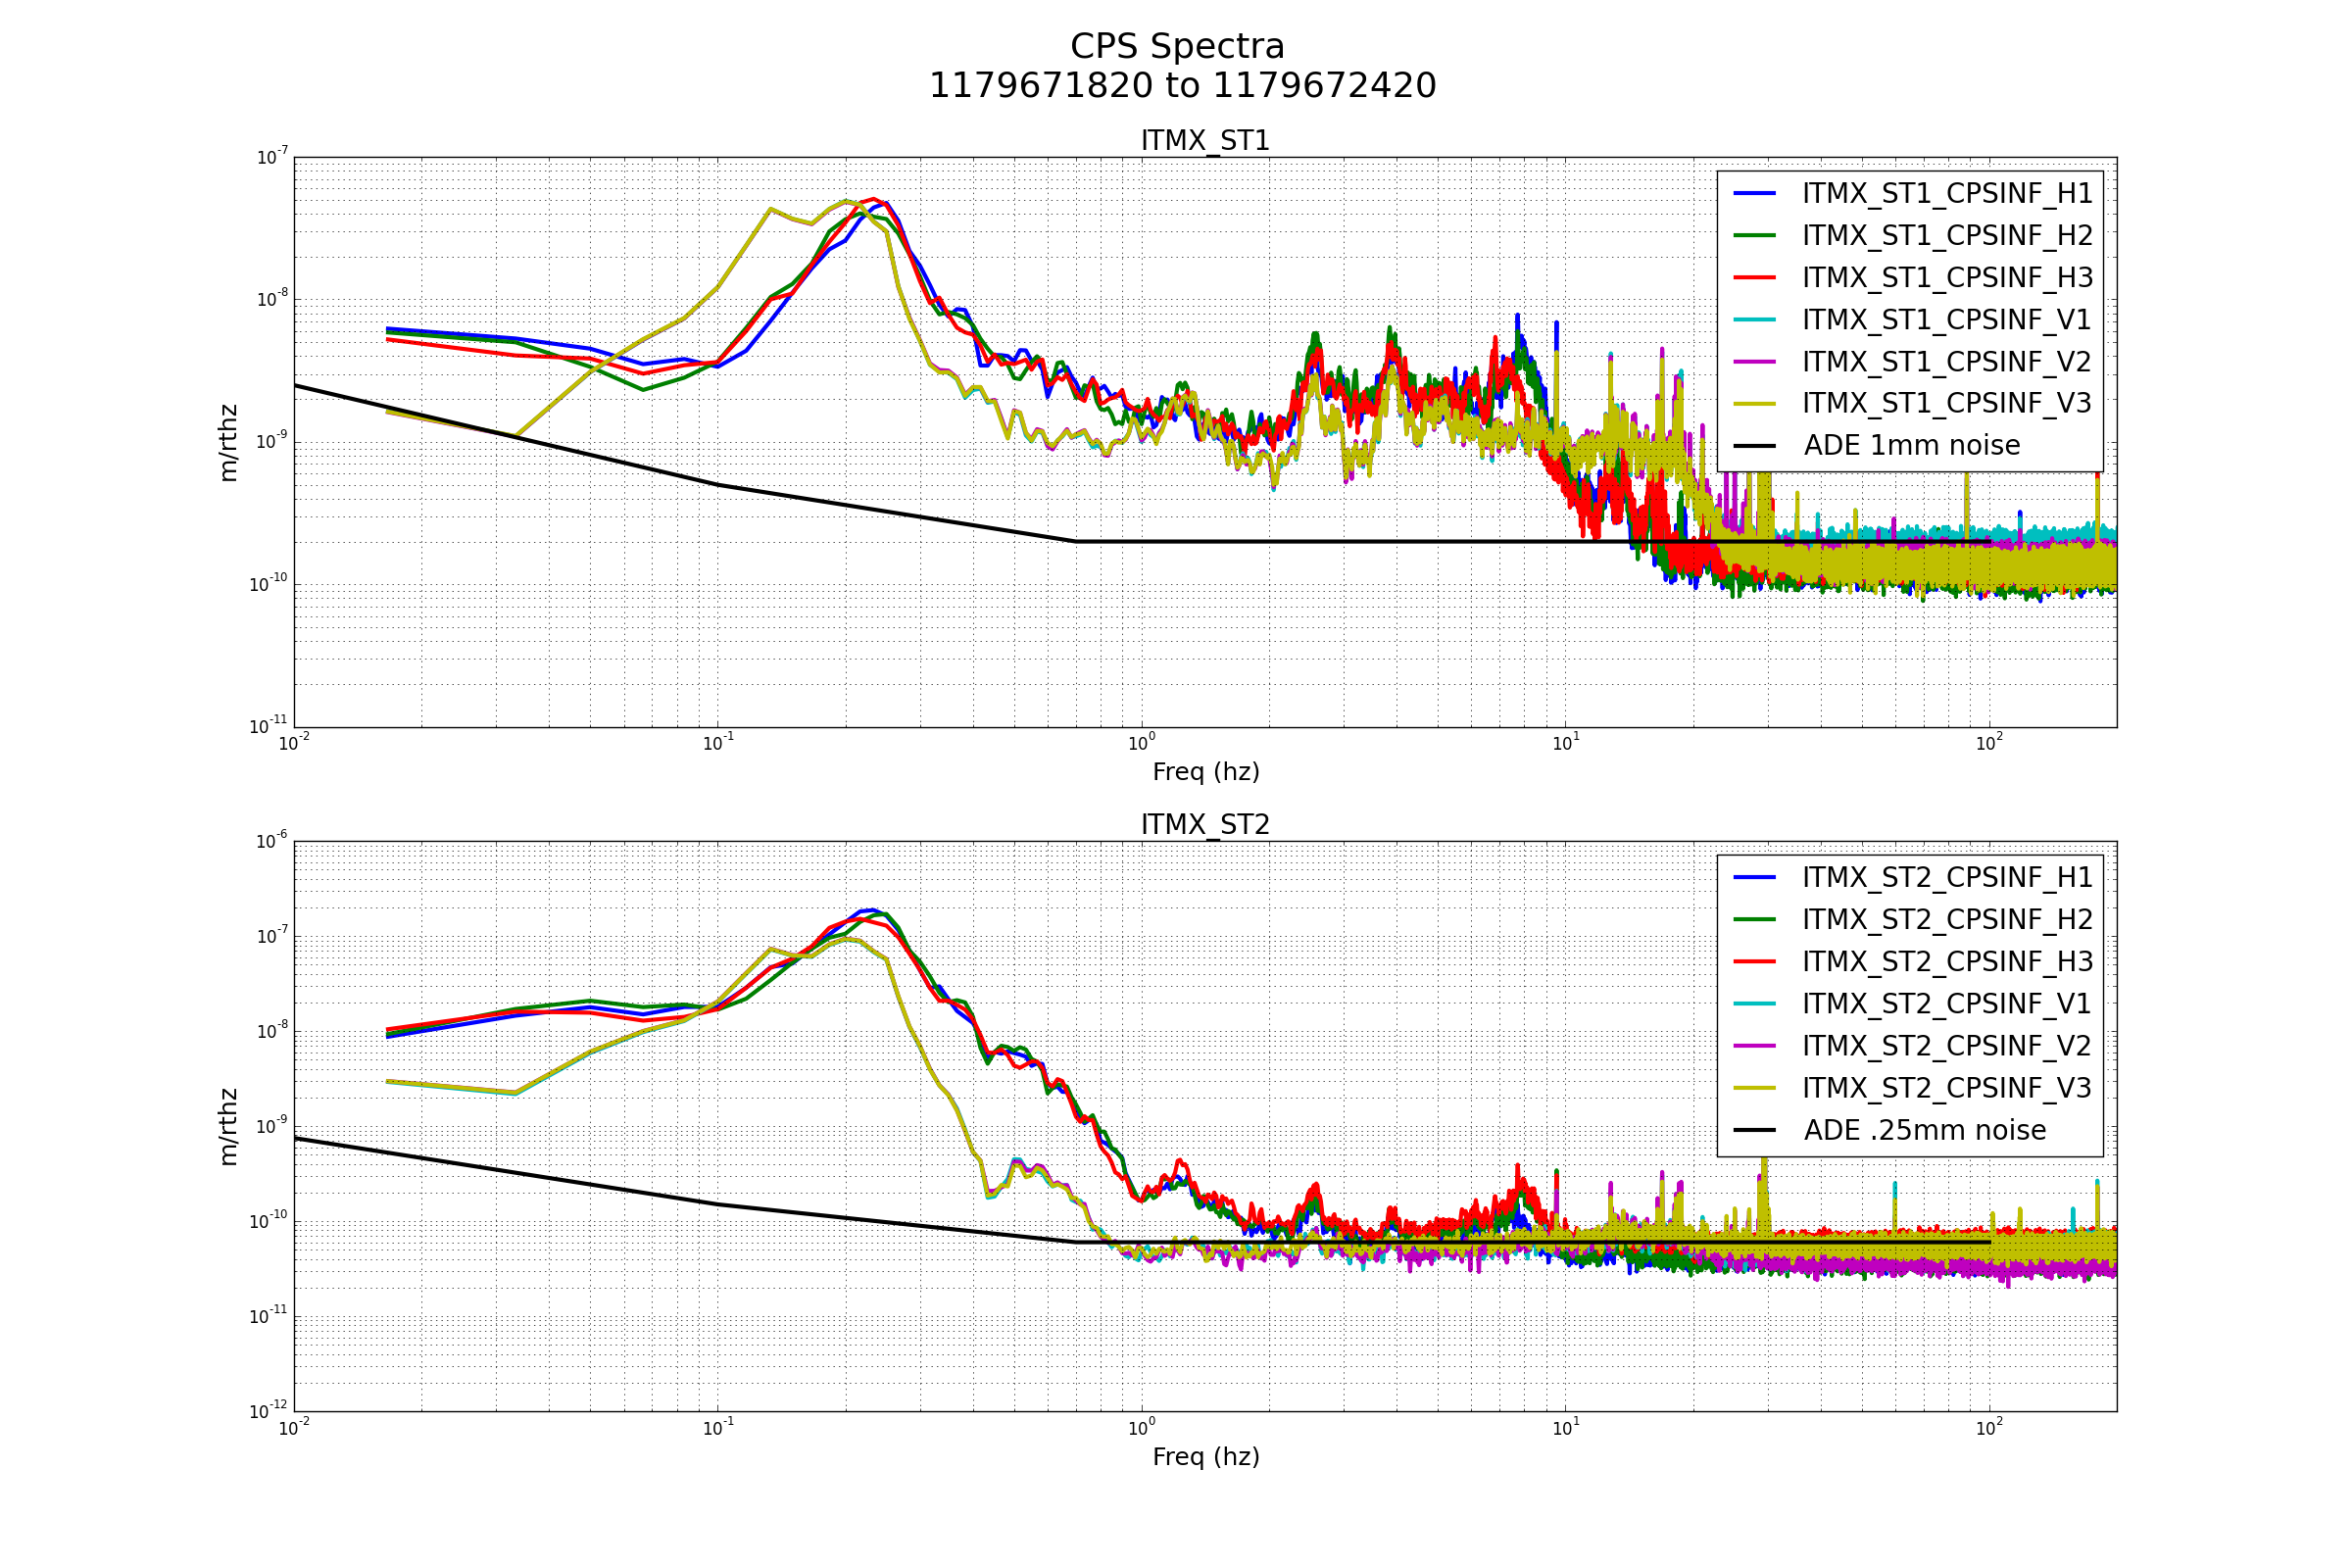
Task: Click the green ITMX_ST1_CPSINF_H2 legend swatch
Action: click(1754, 235)
